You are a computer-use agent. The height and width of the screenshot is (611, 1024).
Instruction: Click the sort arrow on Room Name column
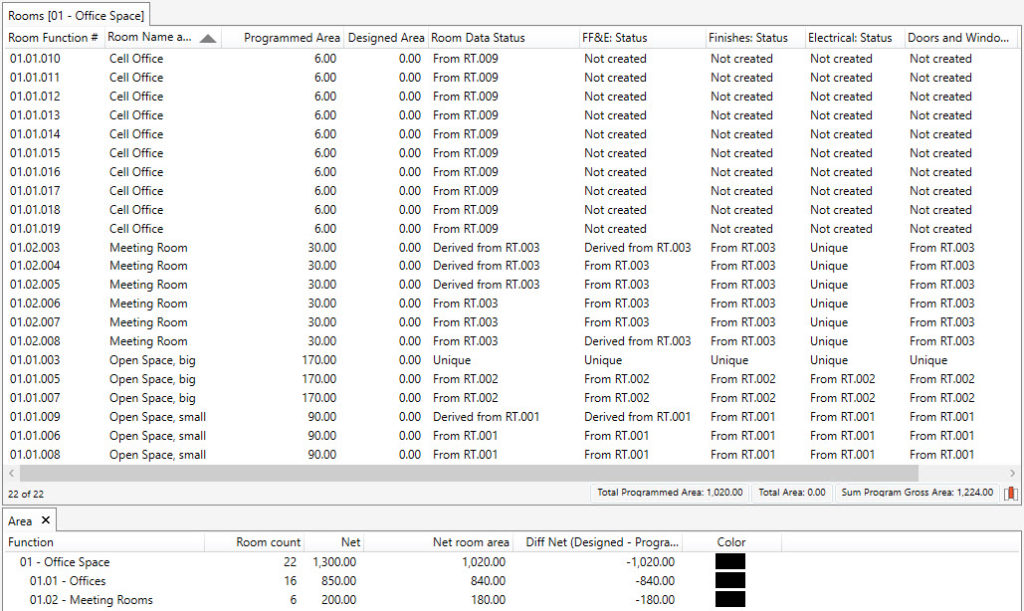(208, 37)
